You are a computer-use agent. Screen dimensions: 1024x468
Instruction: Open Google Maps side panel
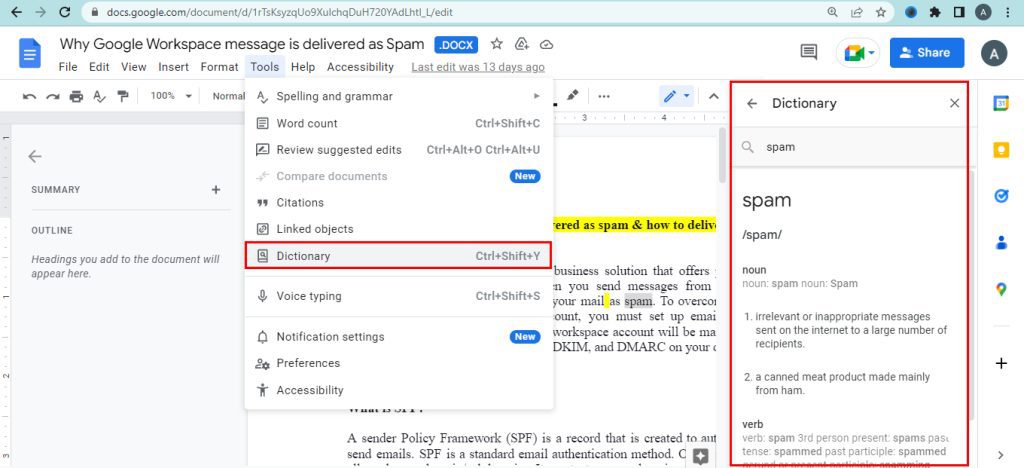click(x=1001, y=289)
